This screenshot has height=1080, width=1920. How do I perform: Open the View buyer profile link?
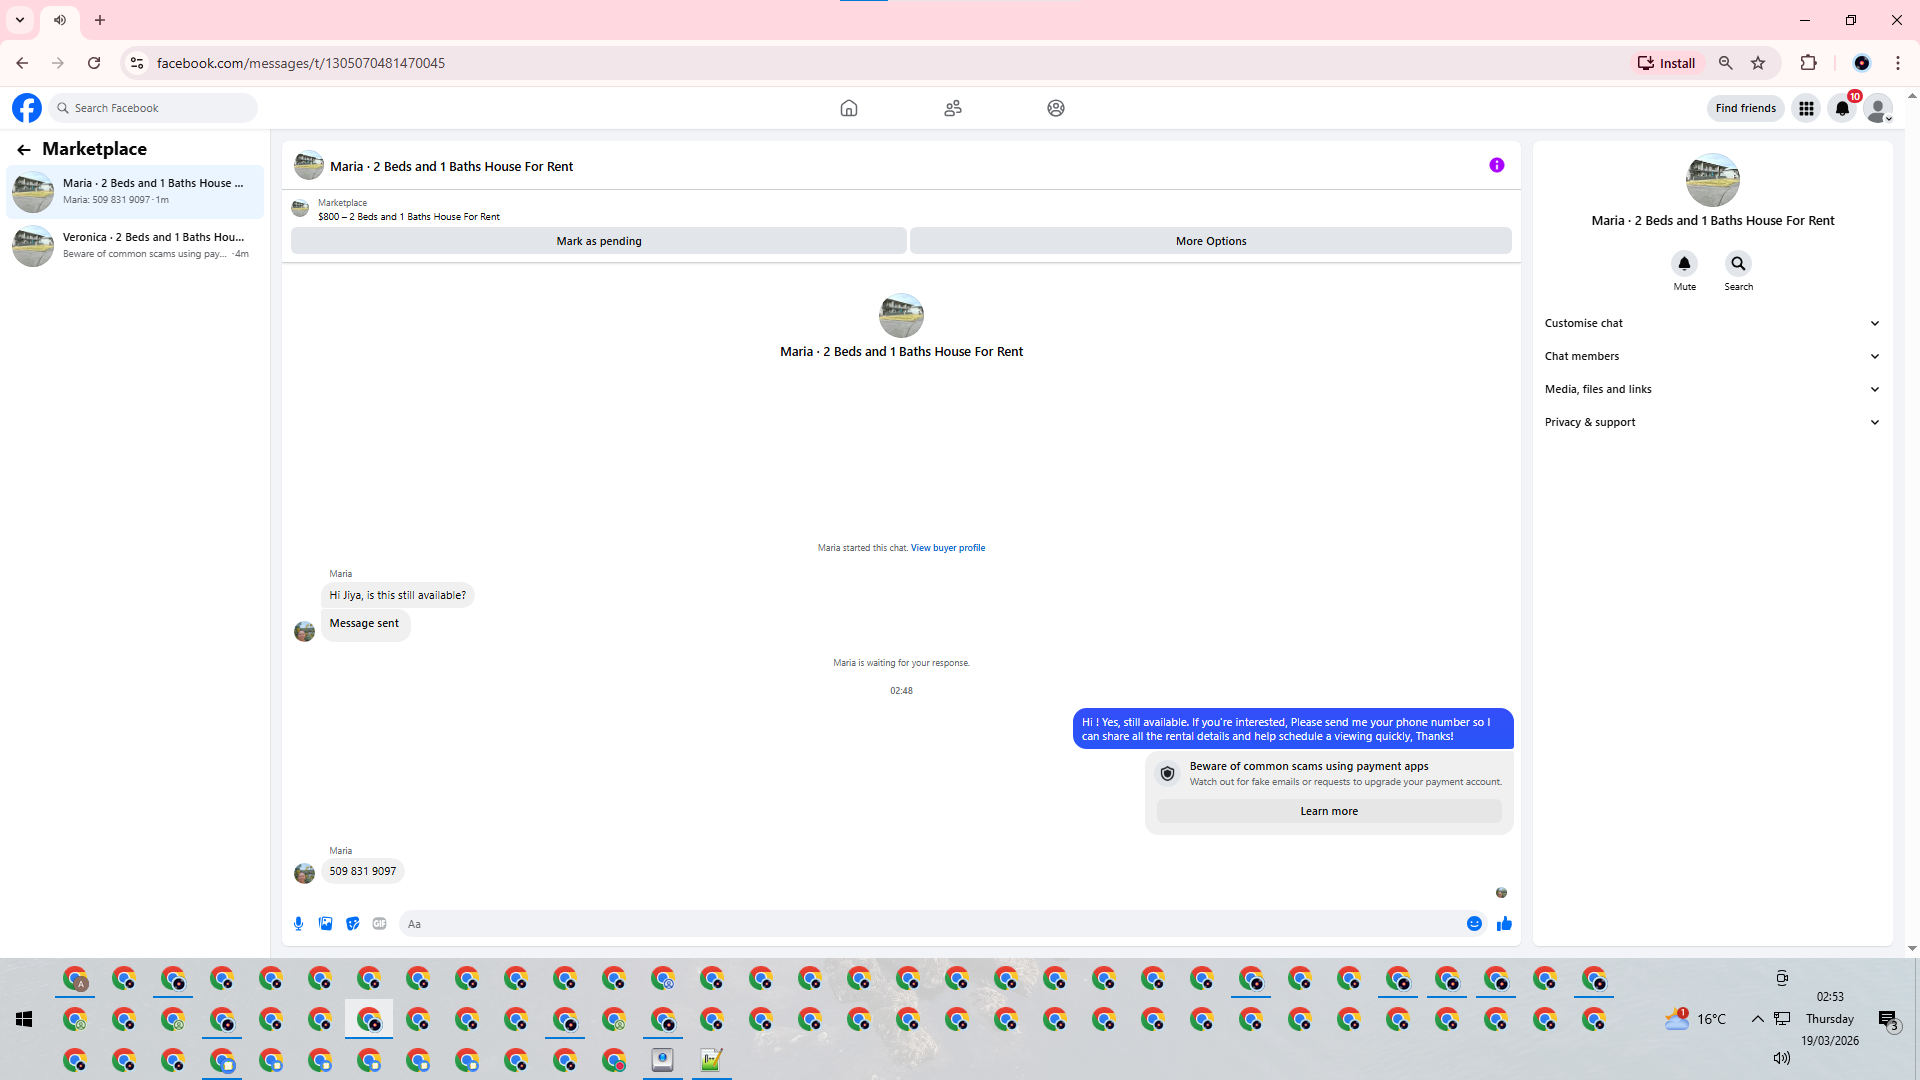click(x=947, y=548)
